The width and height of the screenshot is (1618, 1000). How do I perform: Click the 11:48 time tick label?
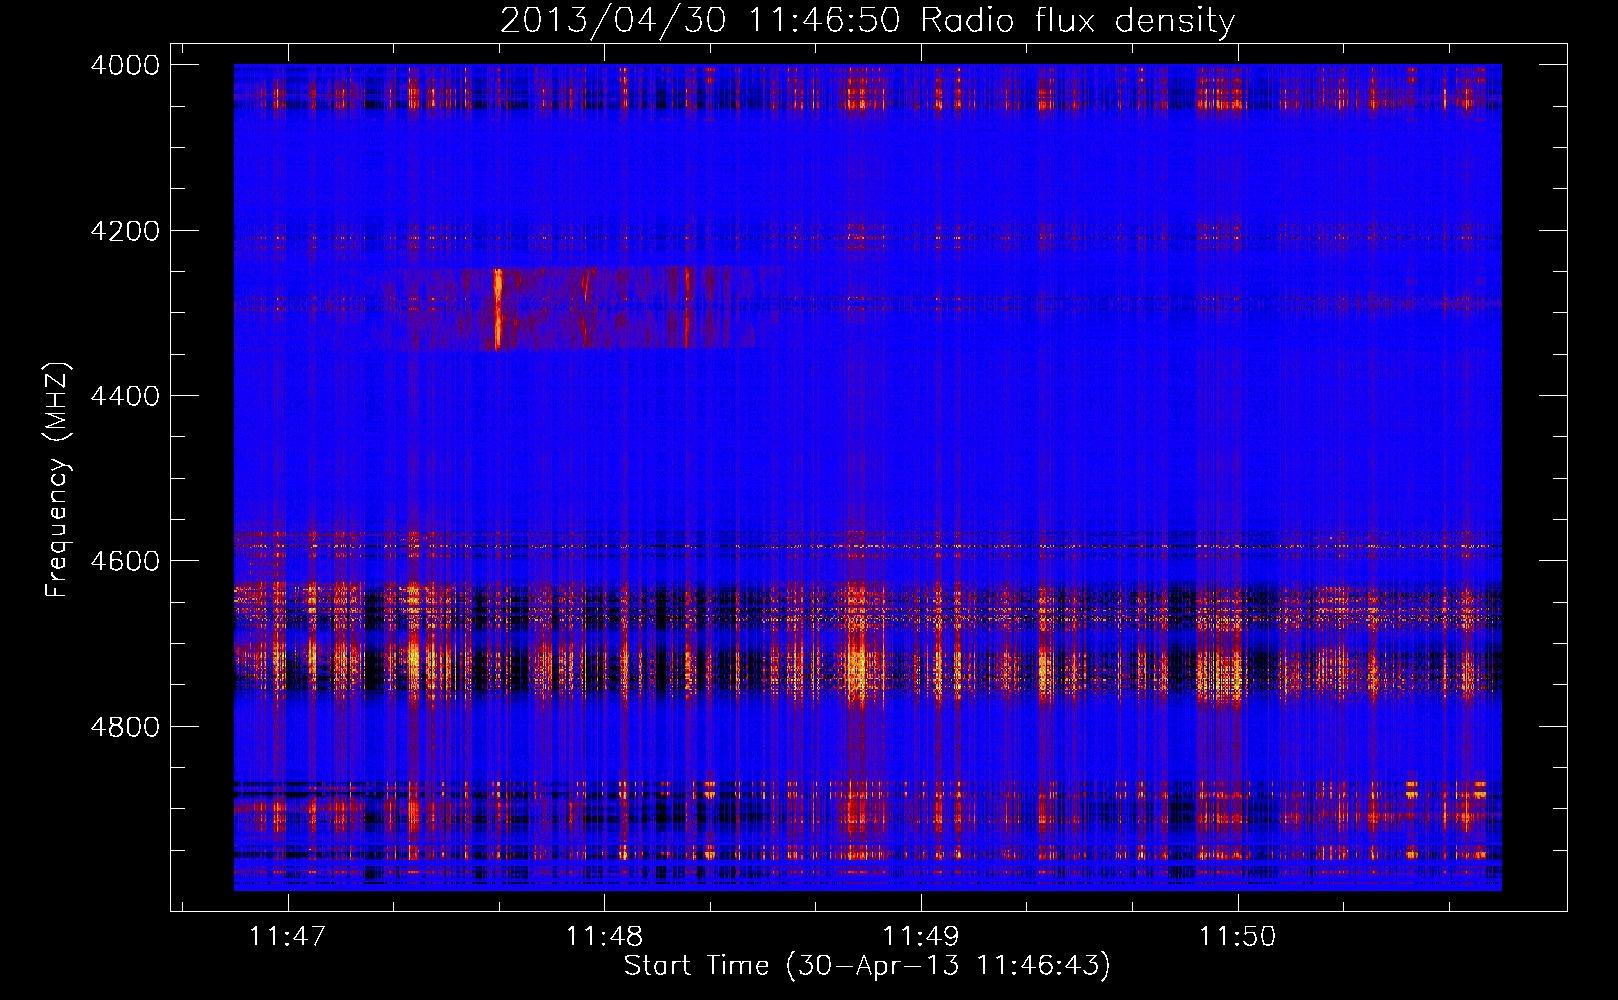[604, 936]
